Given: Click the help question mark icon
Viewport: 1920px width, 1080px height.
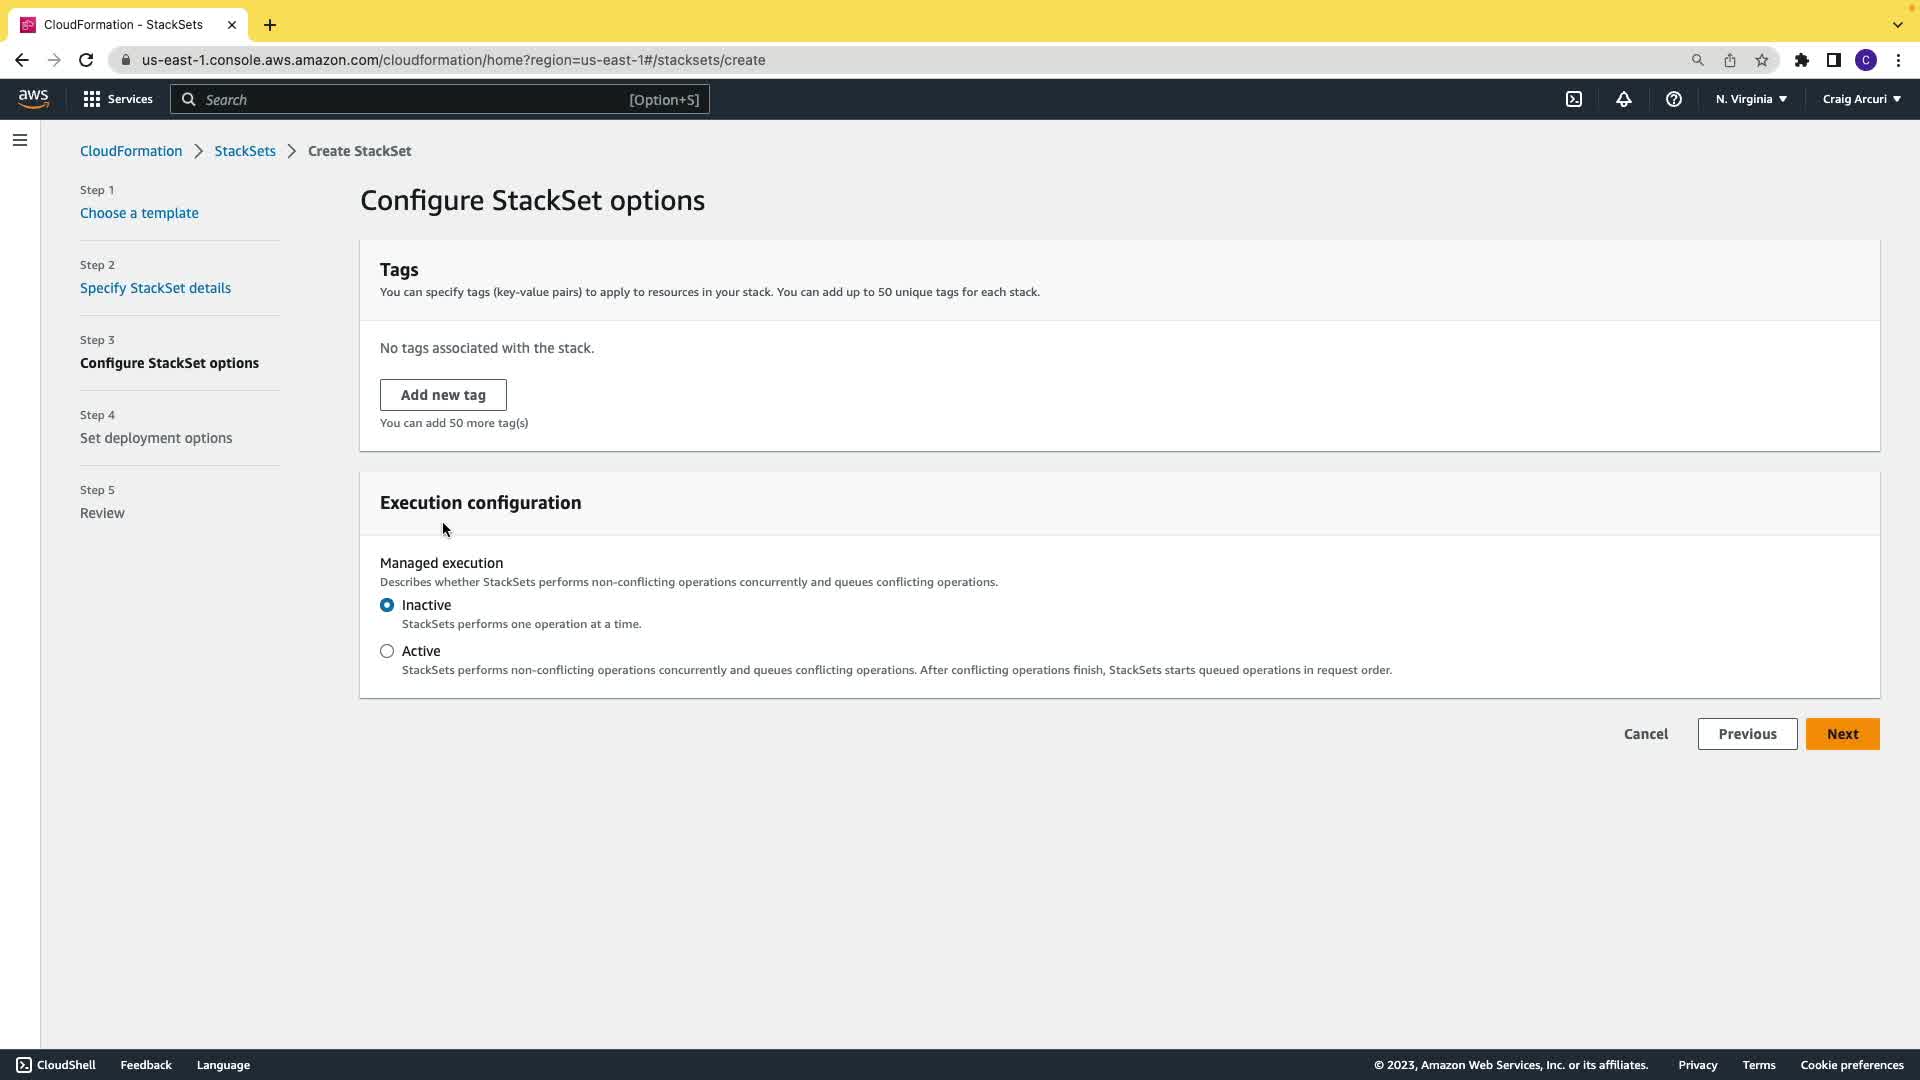Looking at the screenshot, I should pyautogui.click(x=1674, y=99).
